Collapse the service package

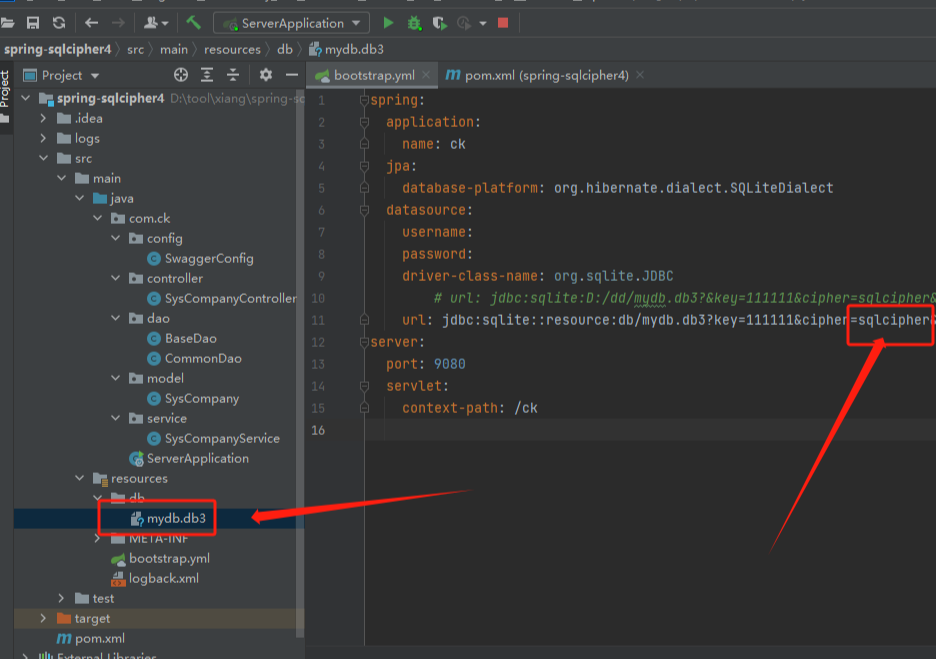point(115,418)
